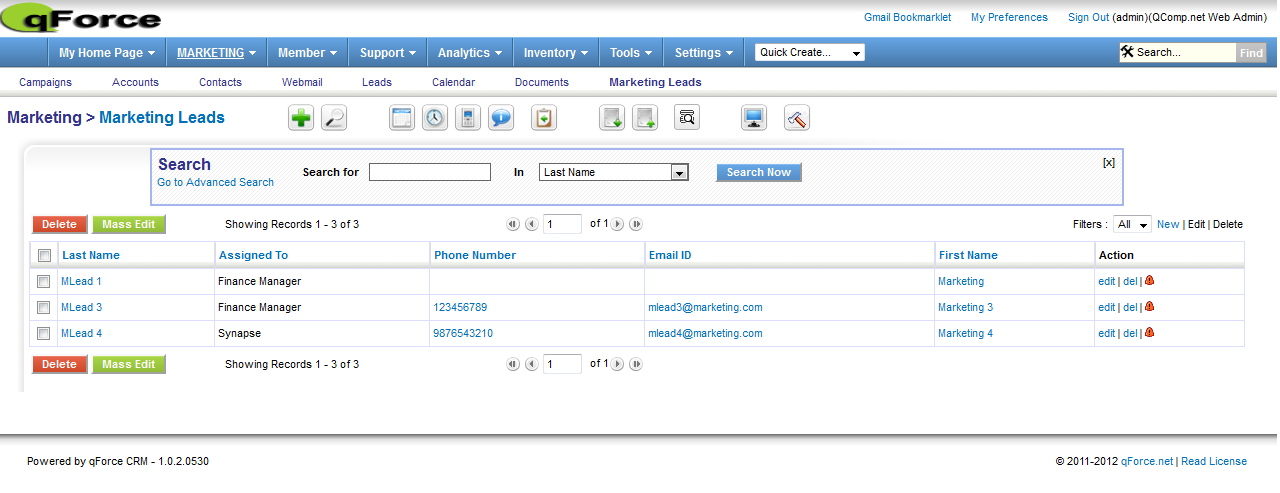Click the hammer tools icon in toolbar
Screen dimensions: 1280x493
pyautogui.click(x=797, y=119)
